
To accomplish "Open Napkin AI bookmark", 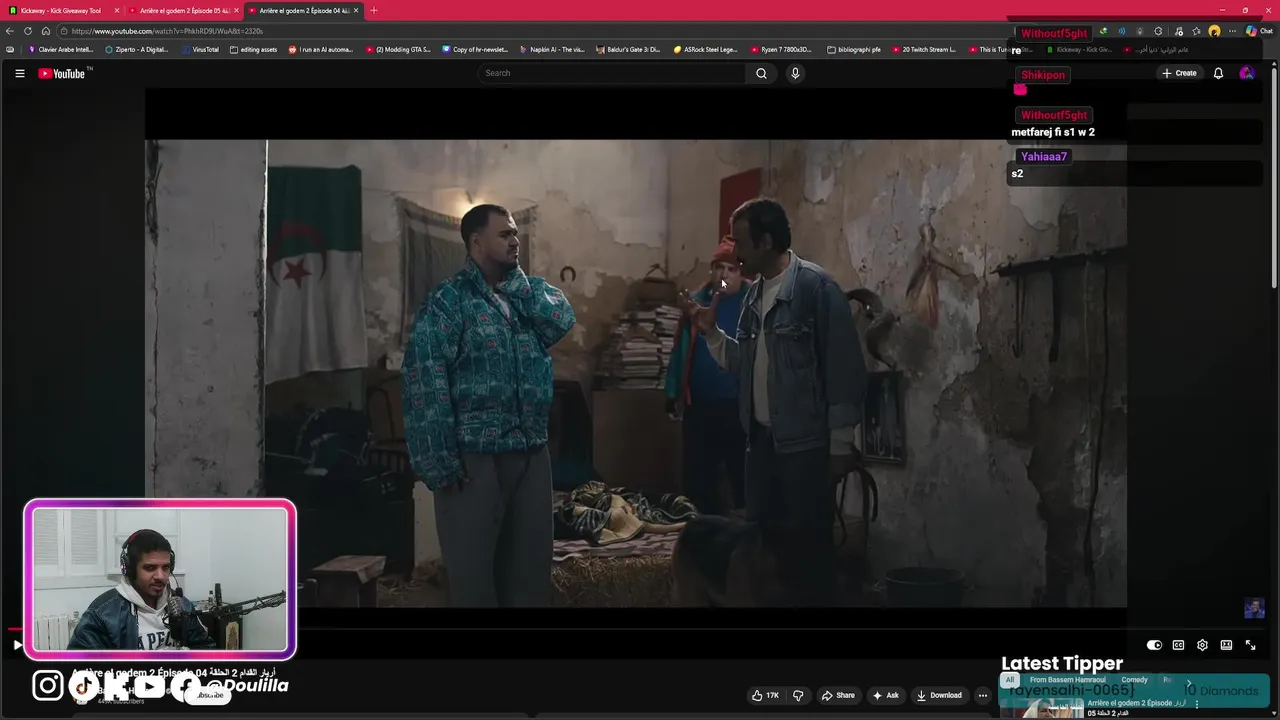I will tap(552, 49).
